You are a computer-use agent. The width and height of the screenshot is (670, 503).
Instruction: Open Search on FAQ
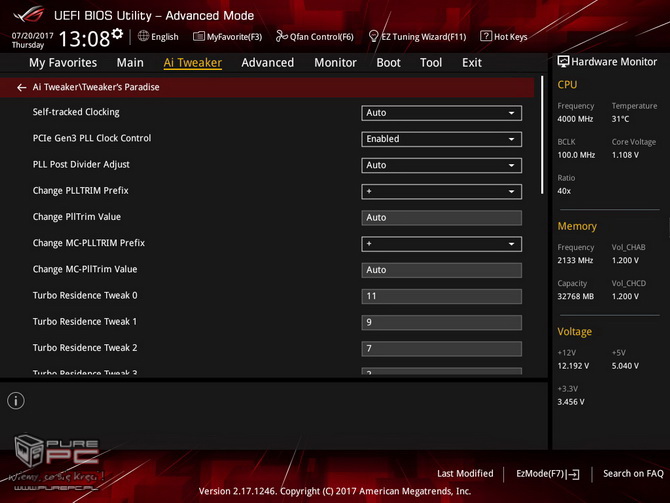[x=633, y=474]
